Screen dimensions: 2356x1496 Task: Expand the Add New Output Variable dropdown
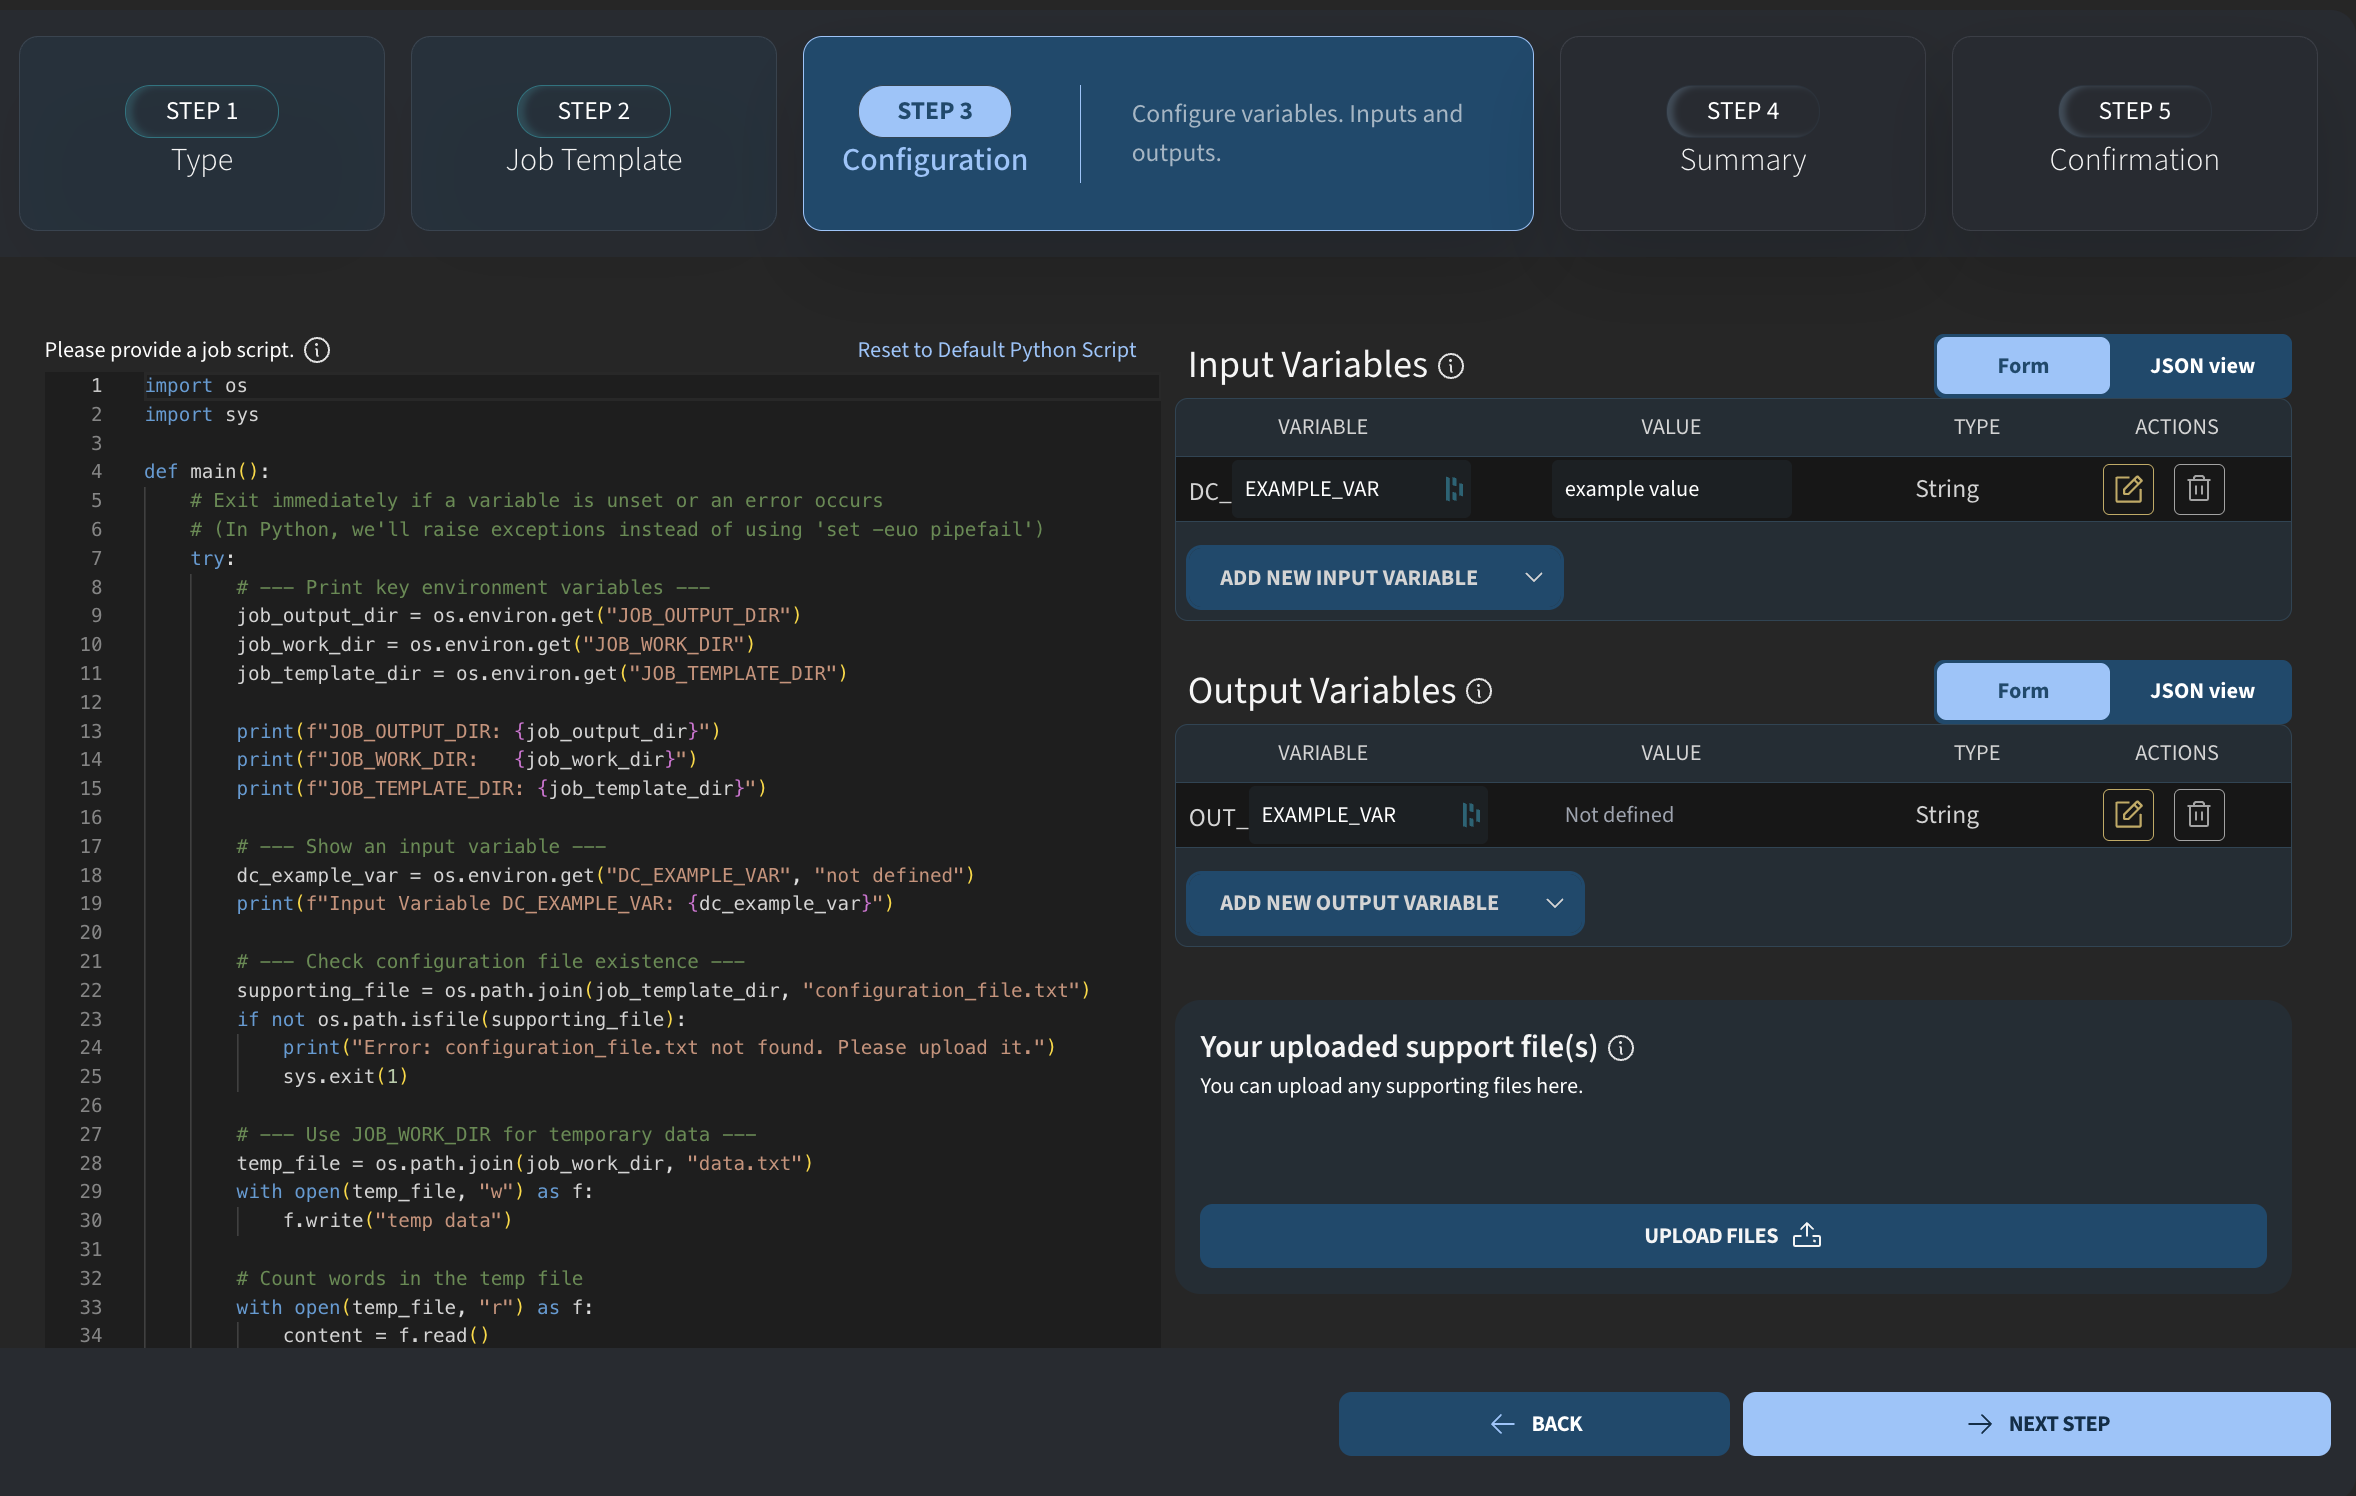coord(1554,903)
